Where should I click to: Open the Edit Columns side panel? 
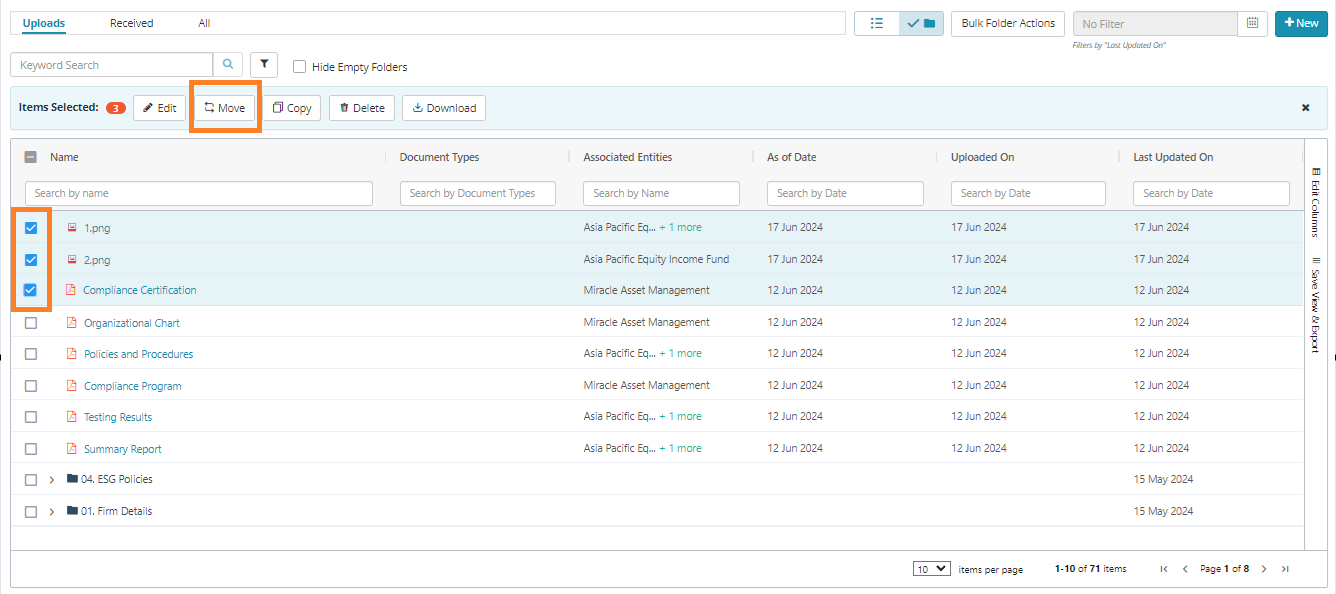click(x=1315, y=202)
